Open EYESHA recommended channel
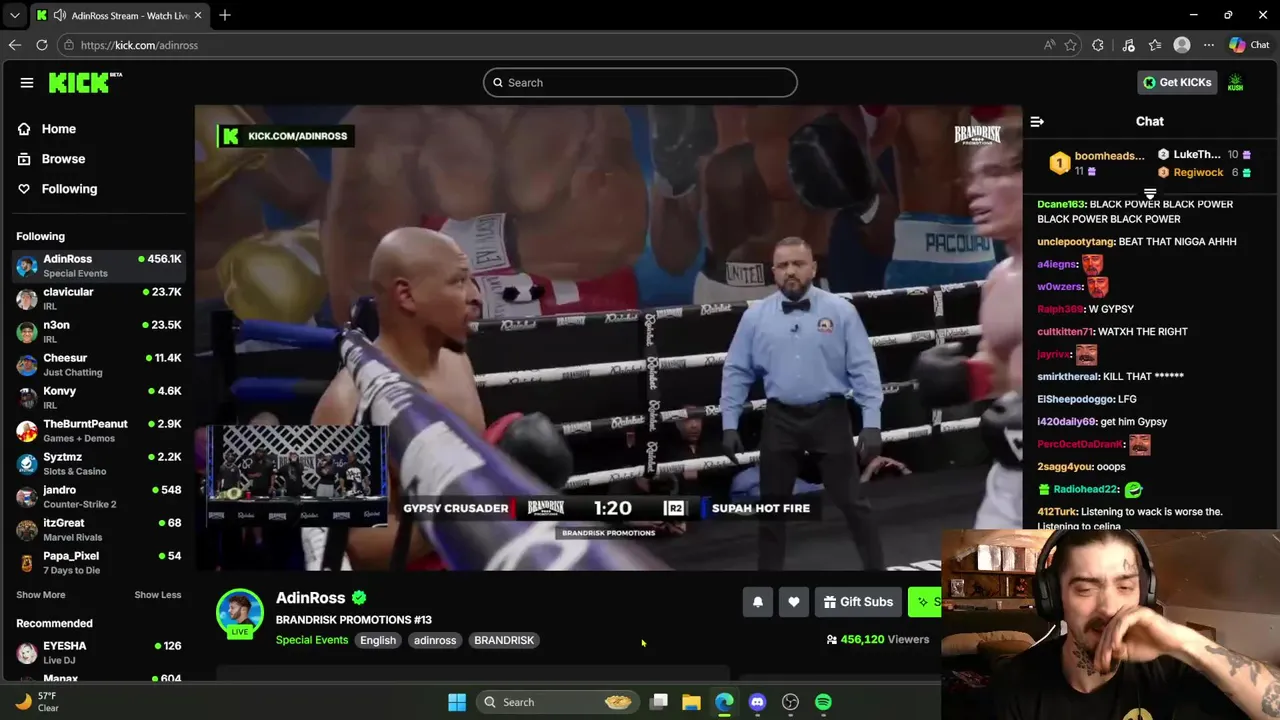The width and height of the screenshot is (1280, 720). coord(99,653)
